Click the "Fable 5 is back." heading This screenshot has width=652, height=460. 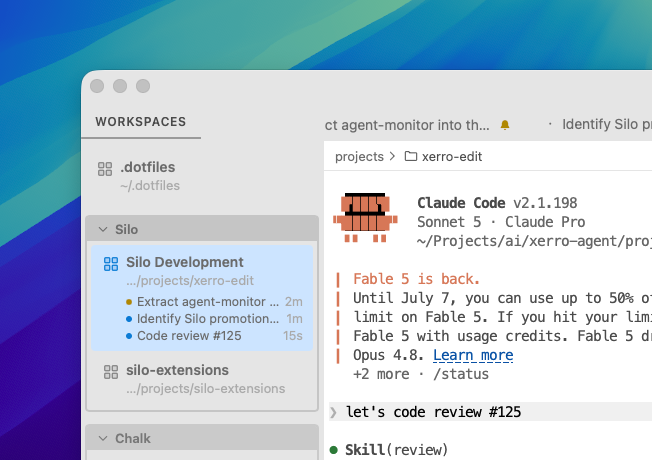416,279
